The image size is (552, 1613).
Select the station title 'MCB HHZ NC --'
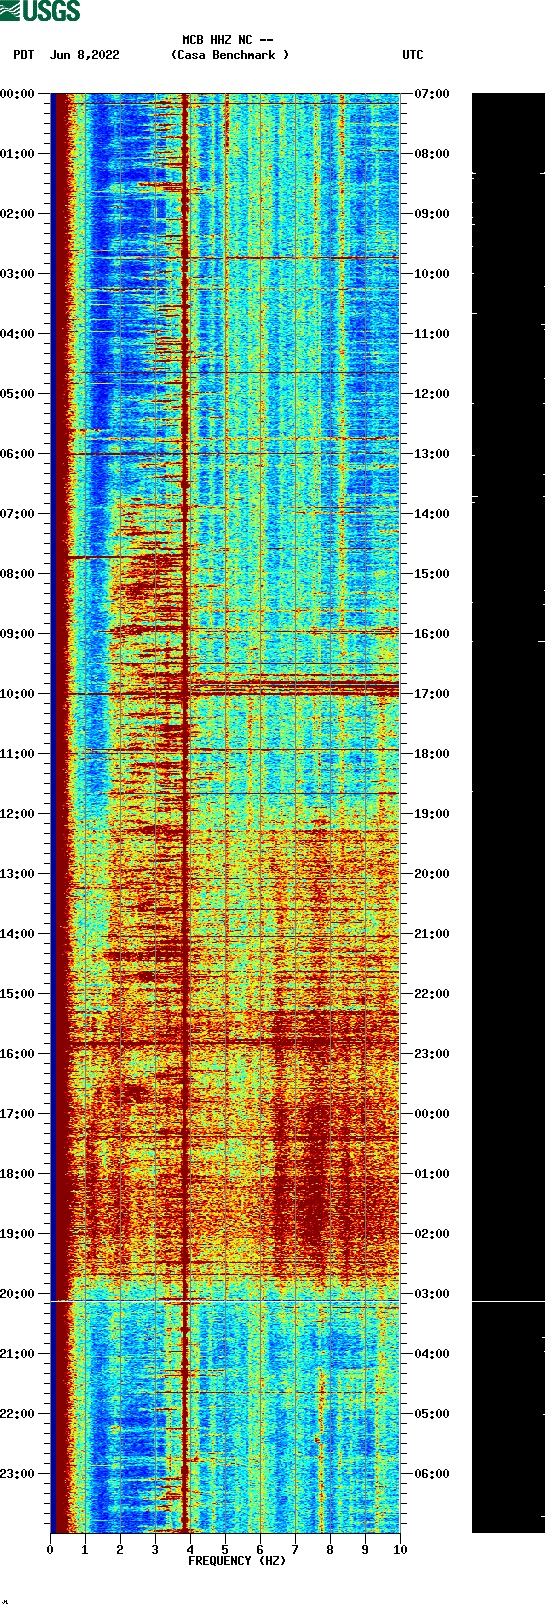(x=228, y=40)
